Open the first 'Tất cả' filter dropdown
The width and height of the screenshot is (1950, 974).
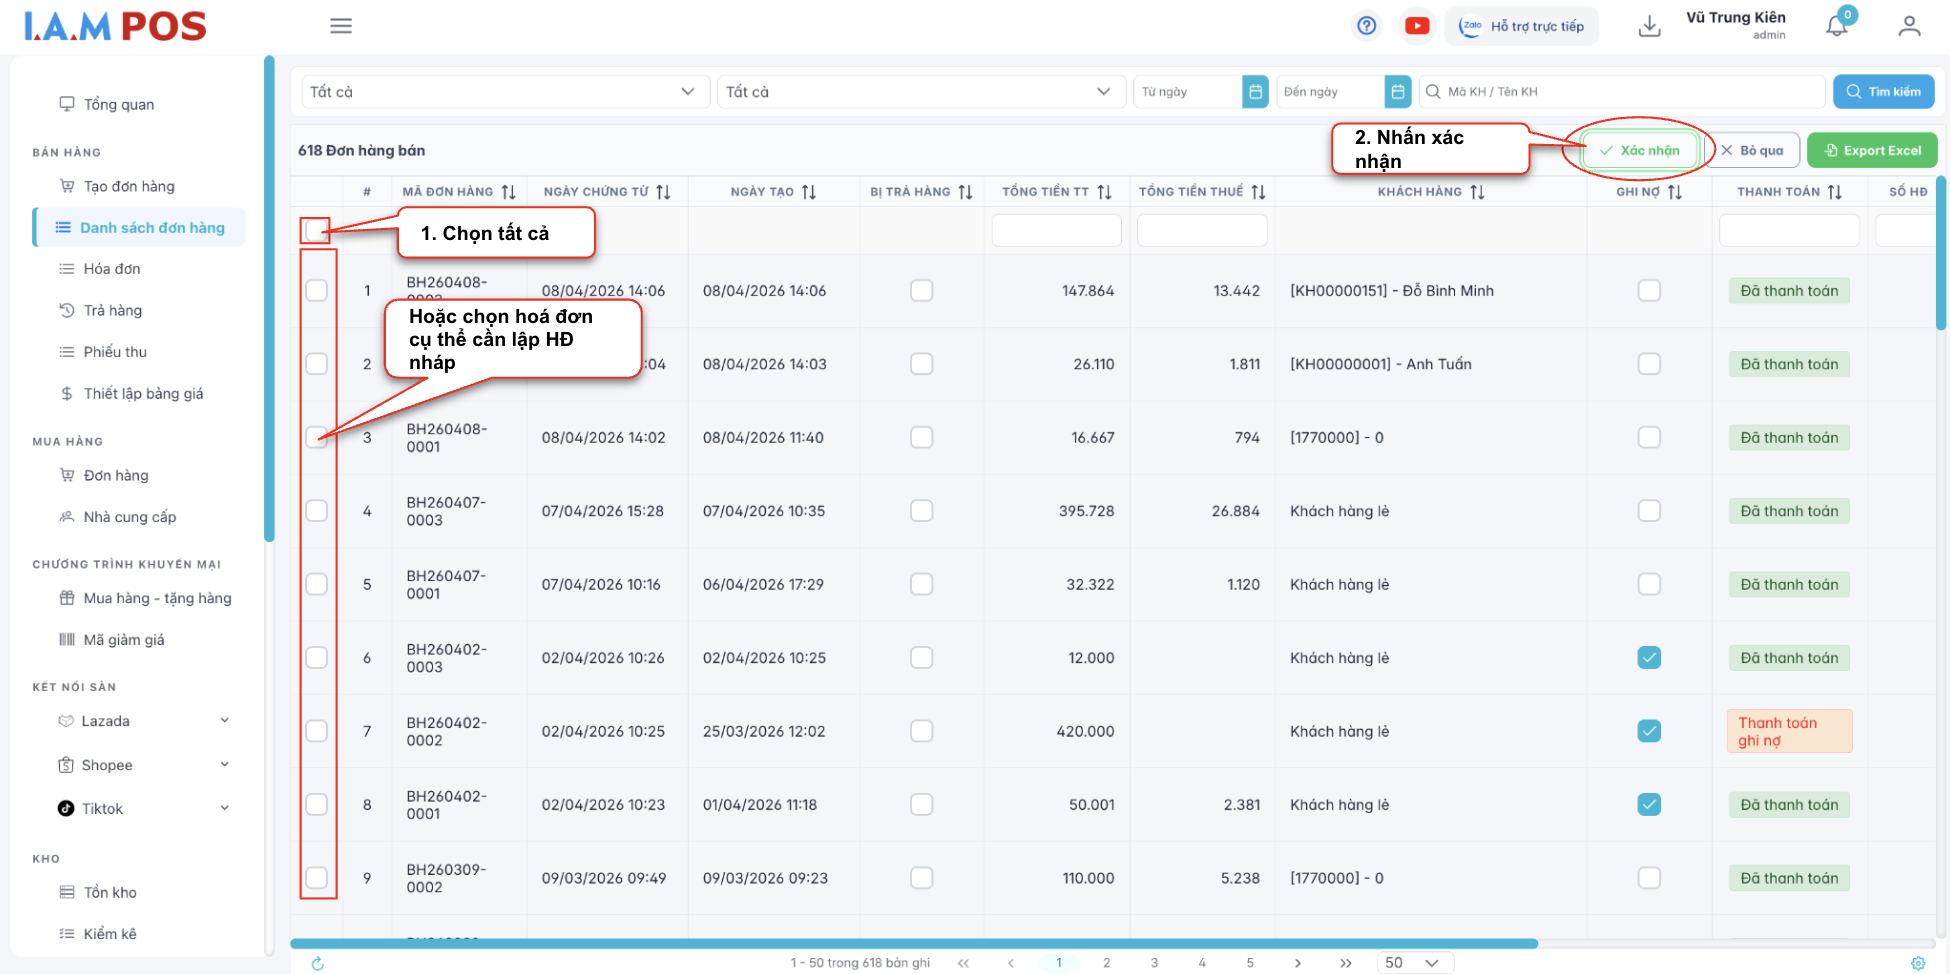pyautogui.click(x=503, y=92)
